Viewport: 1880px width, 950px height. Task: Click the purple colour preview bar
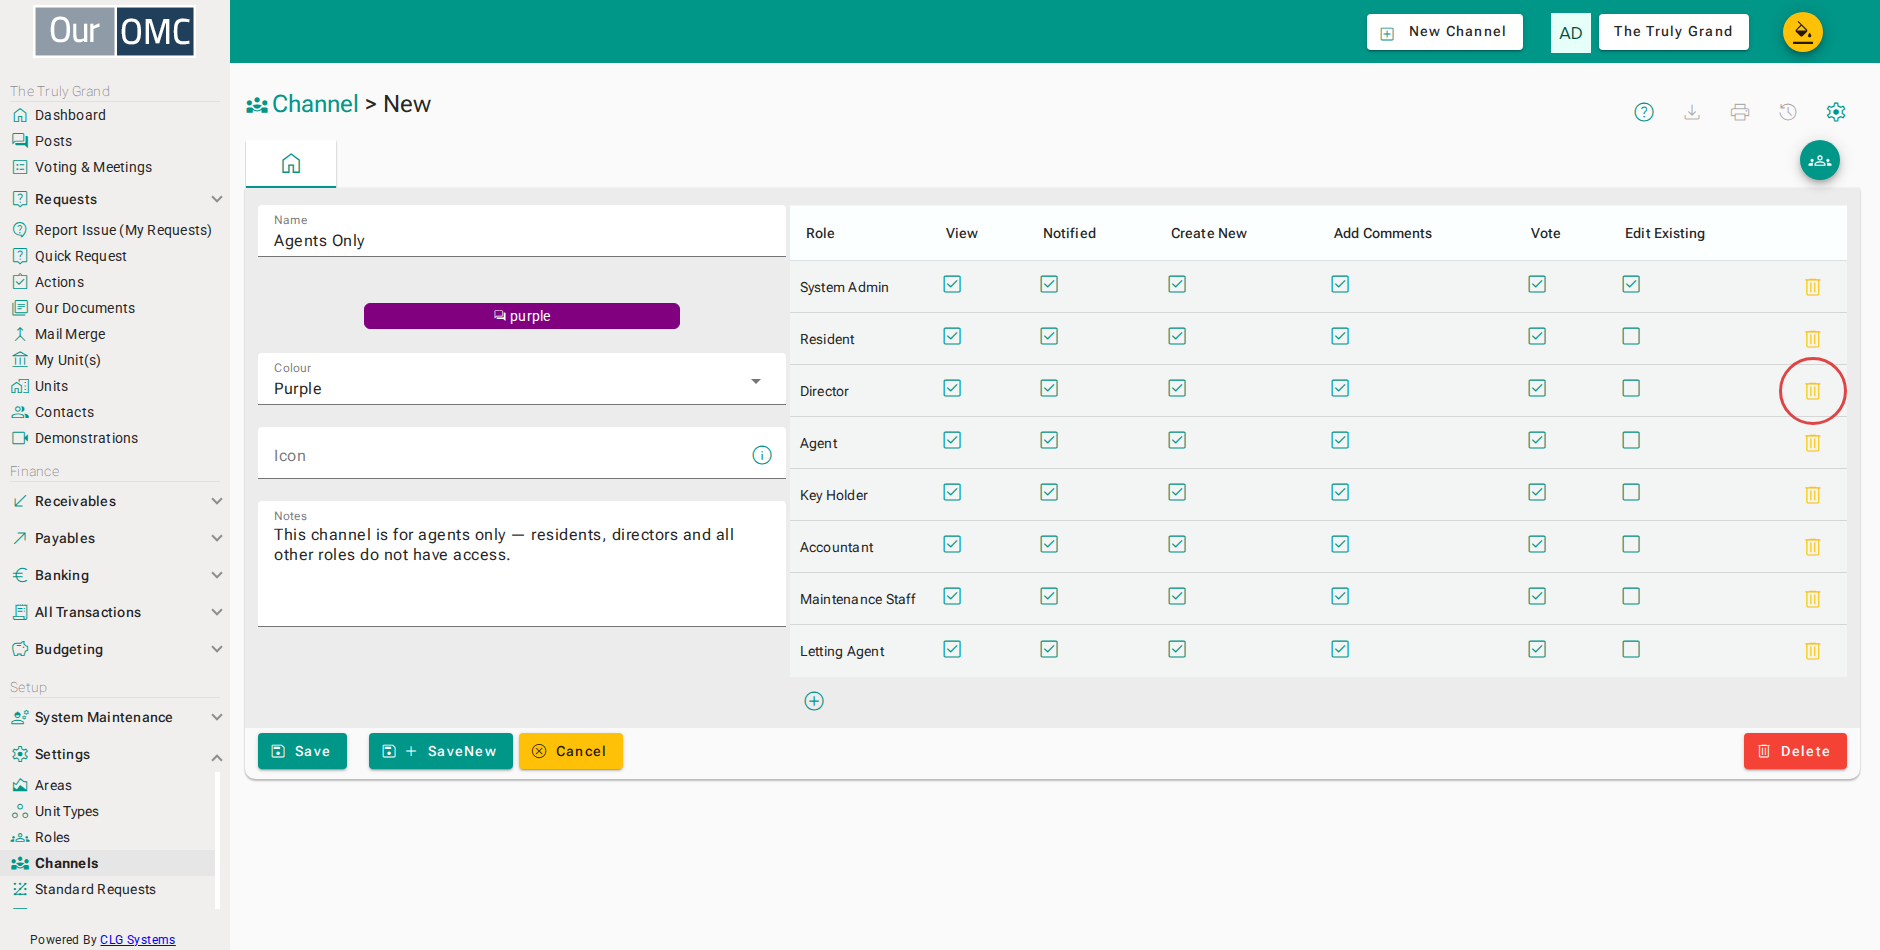pyautogui.click(x=522, y=316)
